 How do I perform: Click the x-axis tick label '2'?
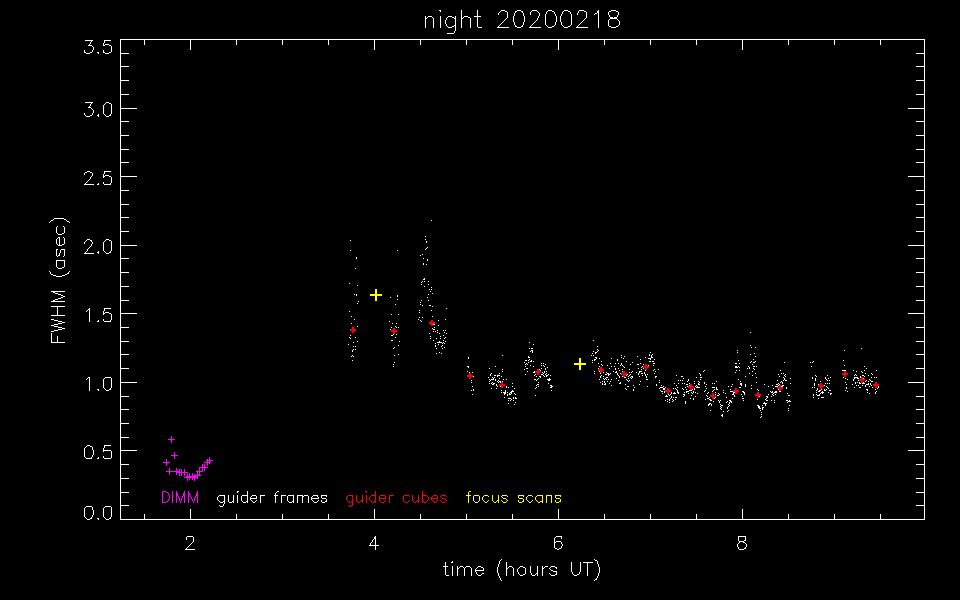point(190,543)
